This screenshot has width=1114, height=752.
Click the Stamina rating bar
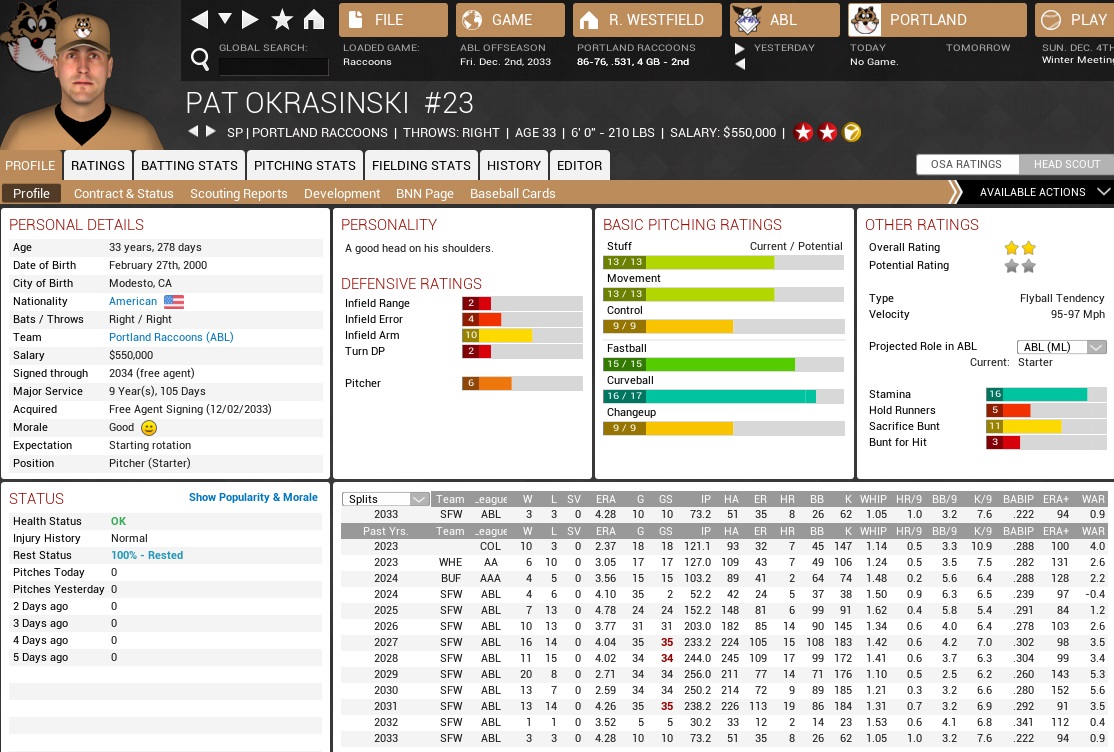click(x=1045, y=395)
